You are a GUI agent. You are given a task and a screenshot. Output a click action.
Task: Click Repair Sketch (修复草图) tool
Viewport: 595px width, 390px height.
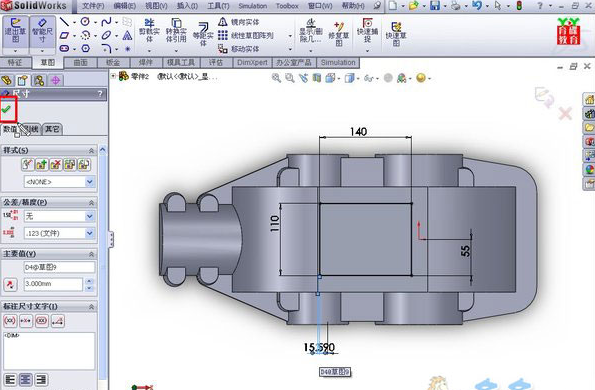coord(338,34)
